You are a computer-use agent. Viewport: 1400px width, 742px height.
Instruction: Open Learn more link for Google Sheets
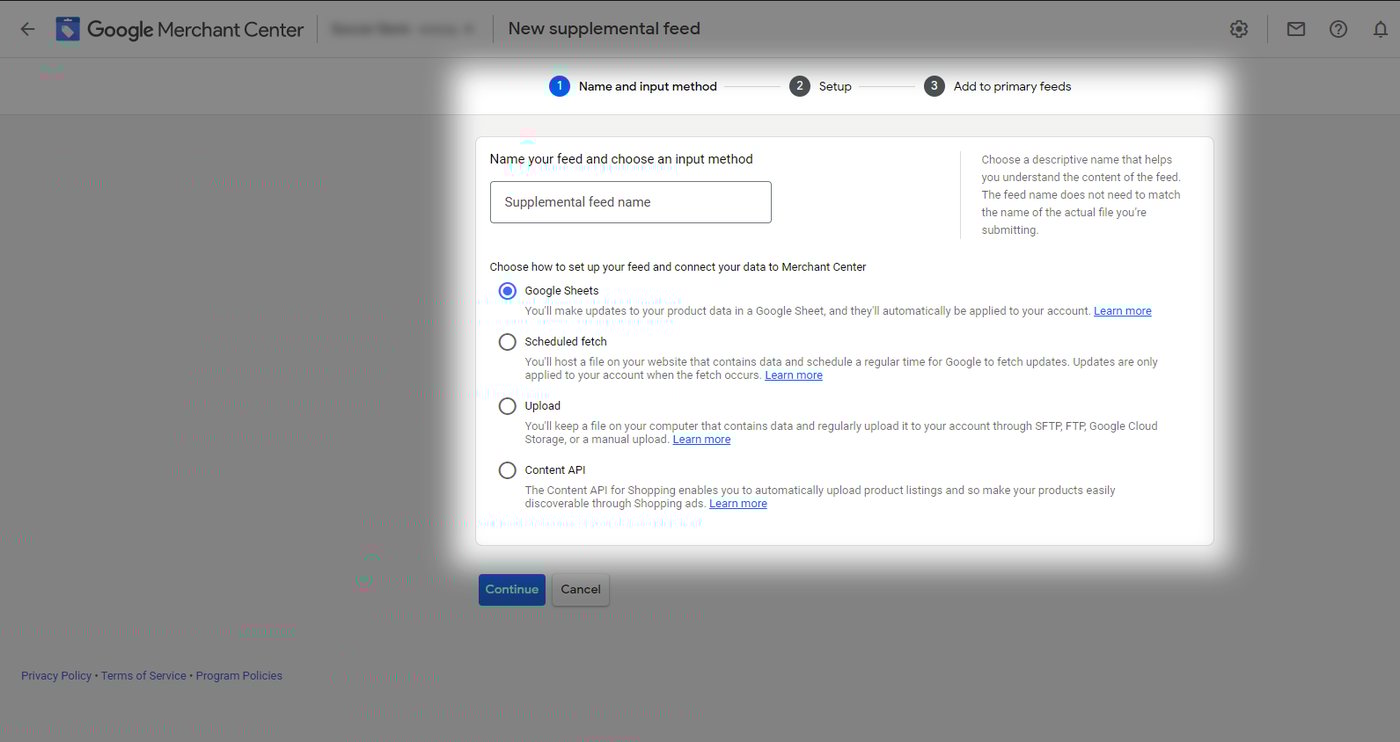[1122, 311]
